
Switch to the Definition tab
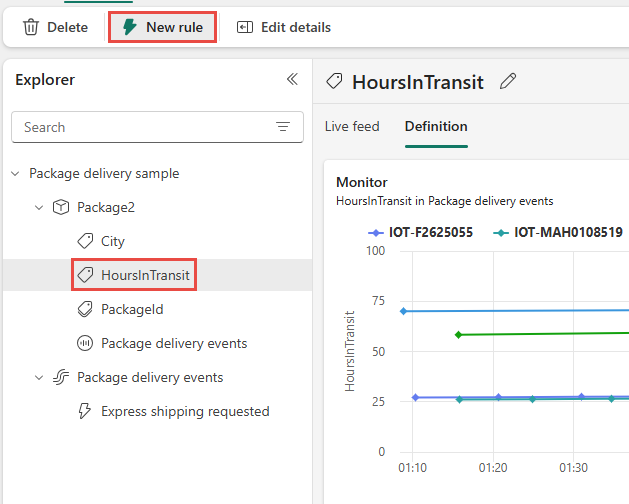tap(436, 126)
